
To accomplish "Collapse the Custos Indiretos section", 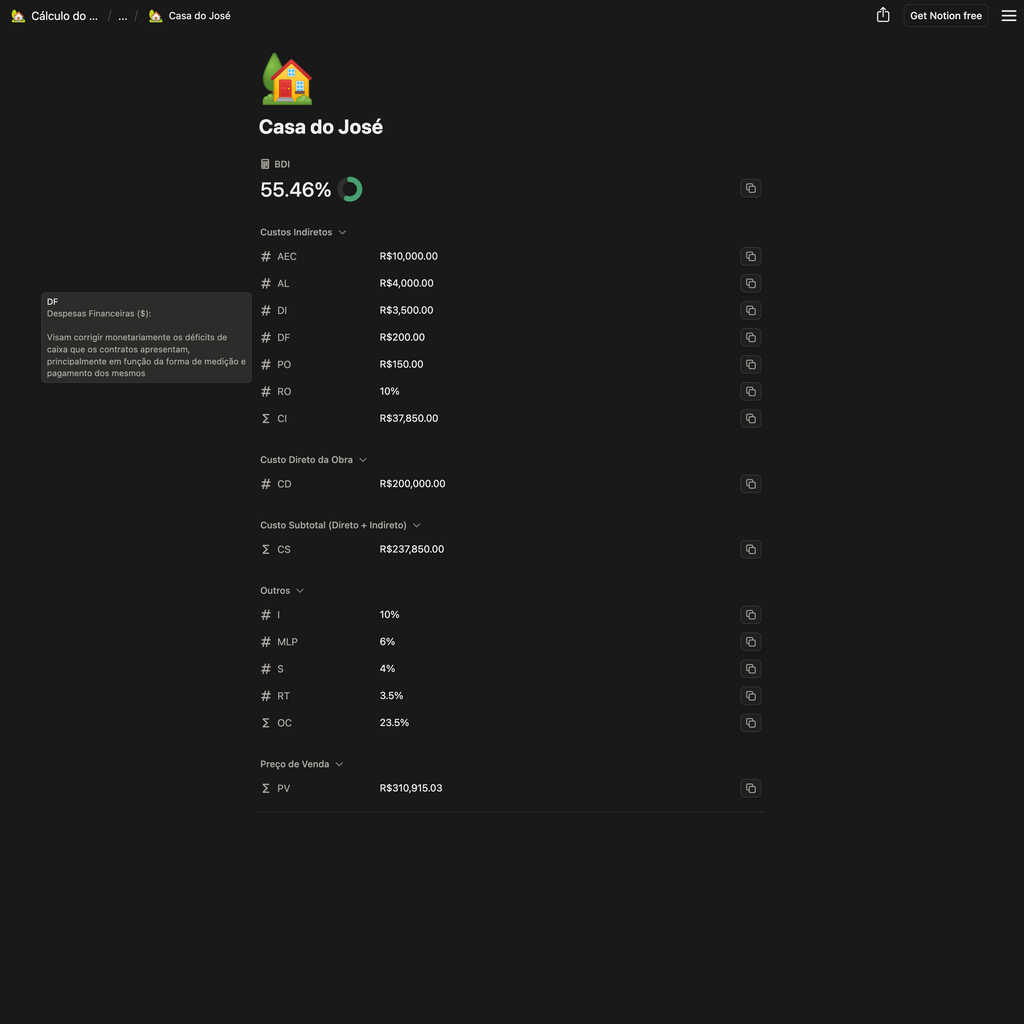I will coord(342,232).
